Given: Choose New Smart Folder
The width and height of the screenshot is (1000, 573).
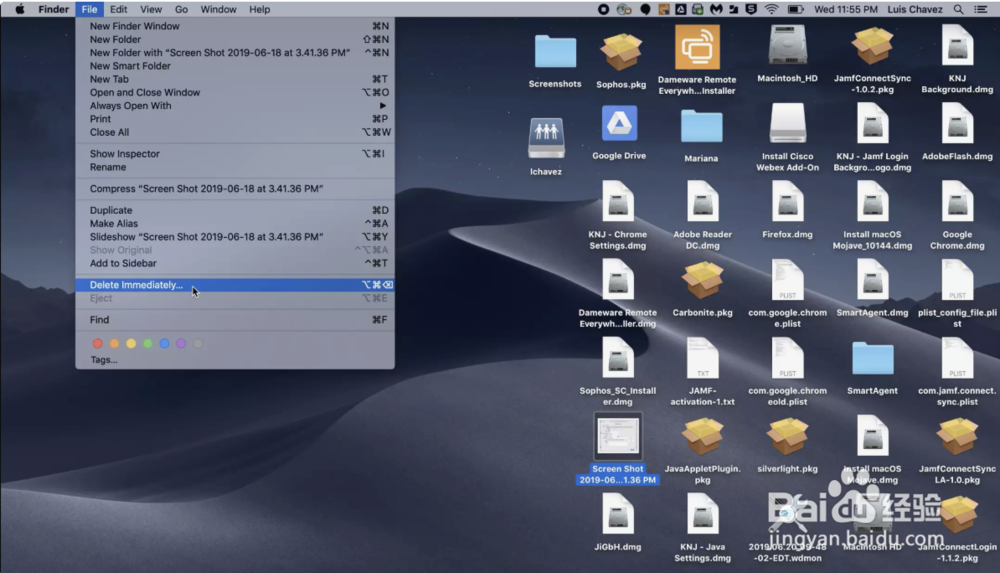Looking at the screenshot, I should (x=235, y=66).
